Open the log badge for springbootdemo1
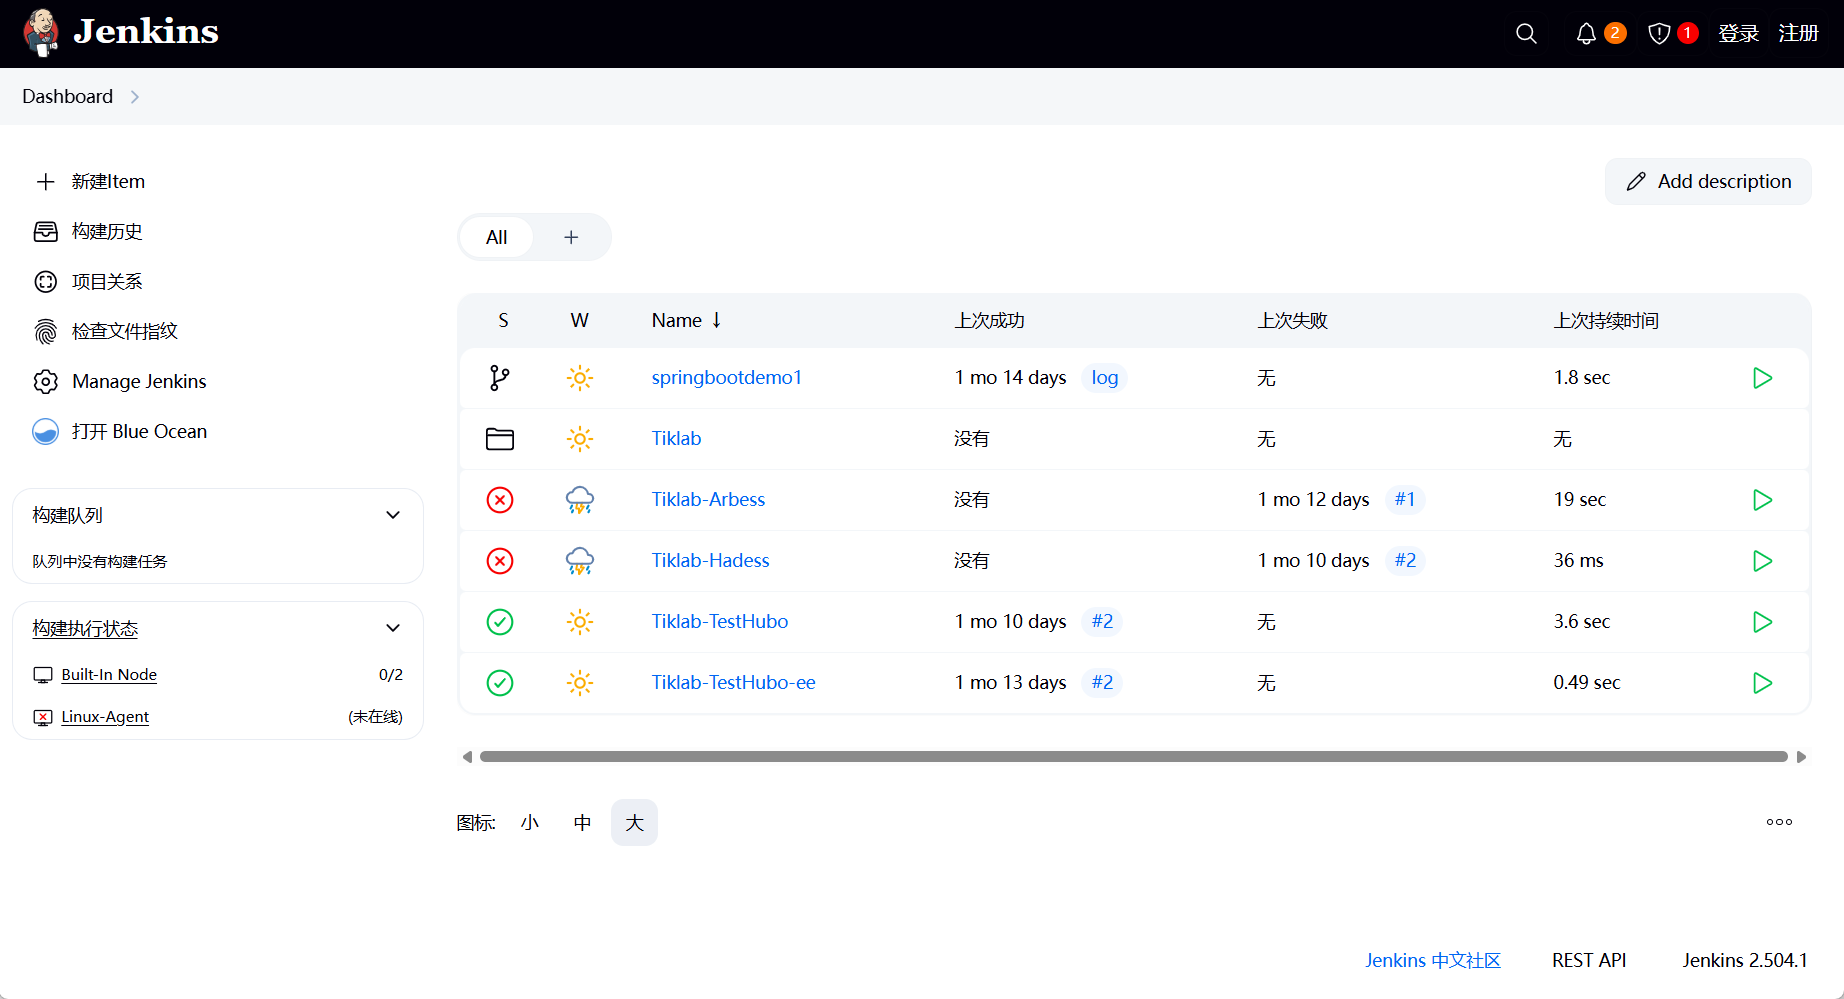This screenshot has height=999, width=1844. (1105, 378)
